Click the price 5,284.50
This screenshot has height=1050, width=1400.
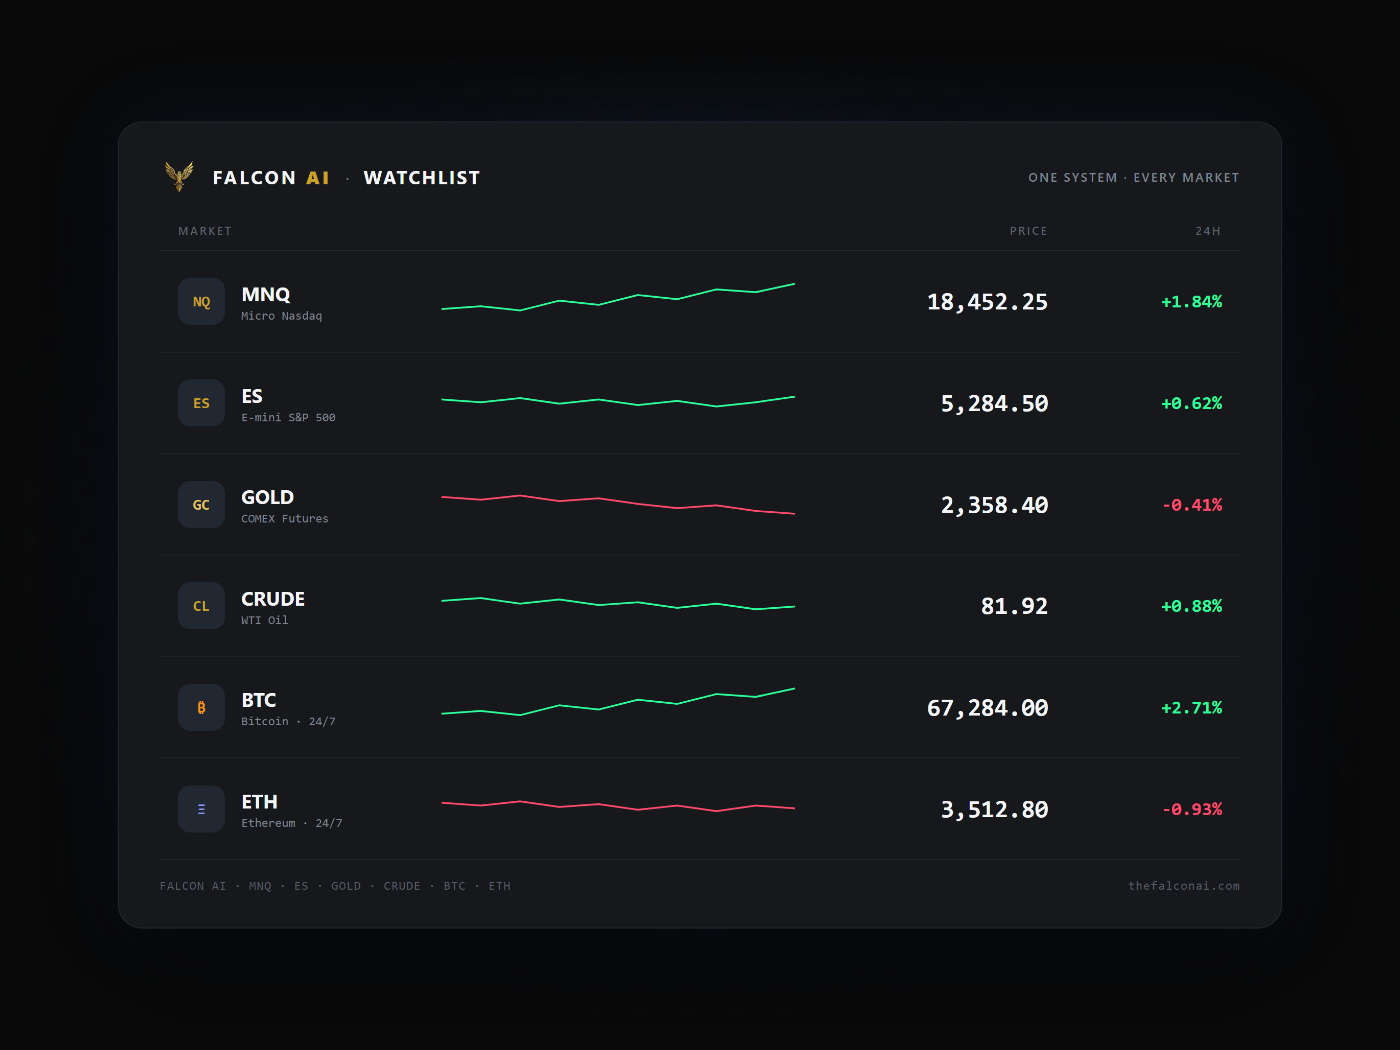tap(994, 404)
